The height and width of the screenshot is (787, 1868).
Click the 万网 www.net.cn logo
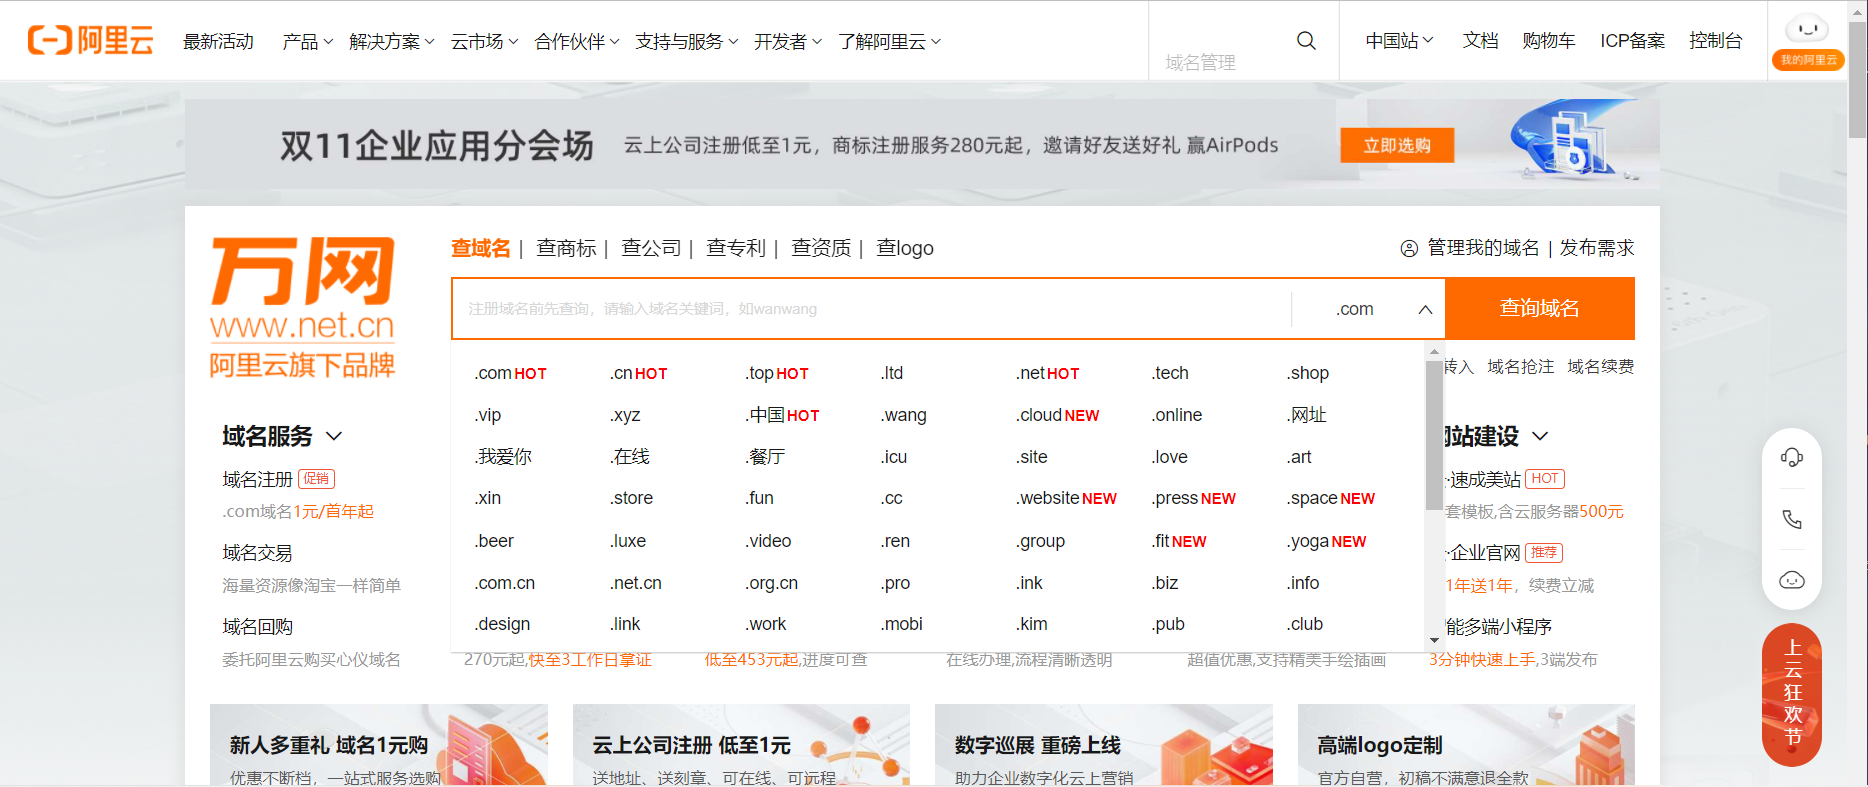(302, 308)
